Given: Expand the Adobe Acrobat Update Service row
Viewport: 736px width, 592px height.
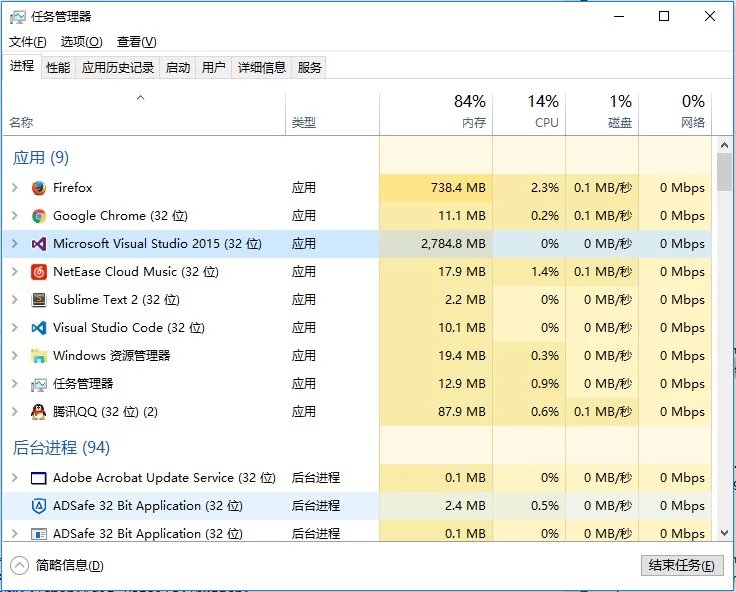Looking at the screenshot, I should point(15,477).
